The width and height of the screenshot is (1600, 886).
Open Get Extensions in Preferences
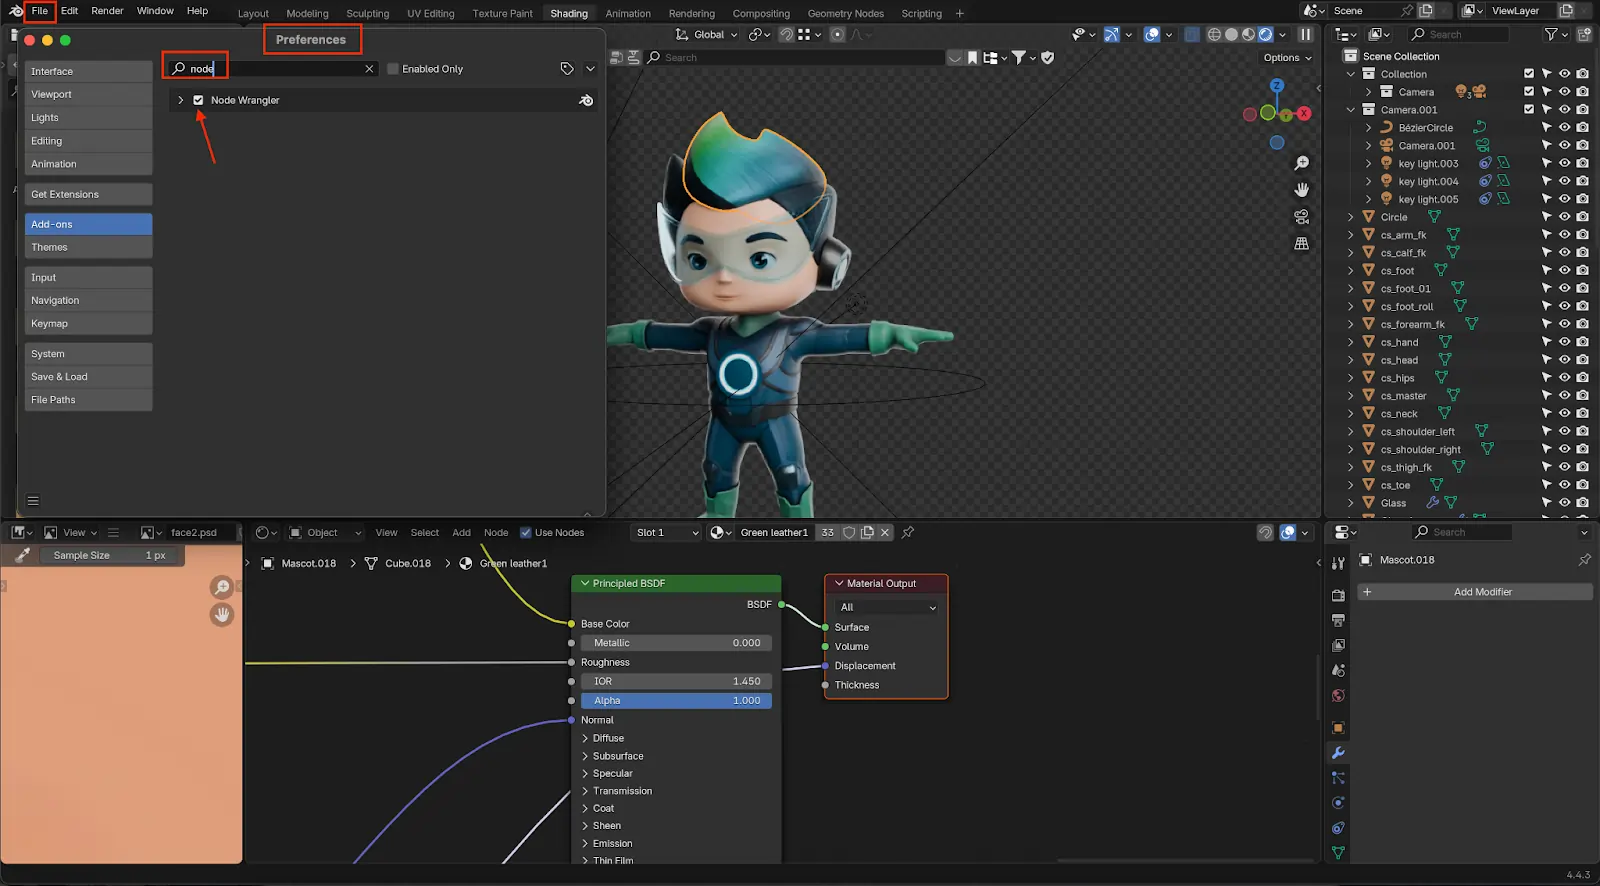click(x=89, y=194)
